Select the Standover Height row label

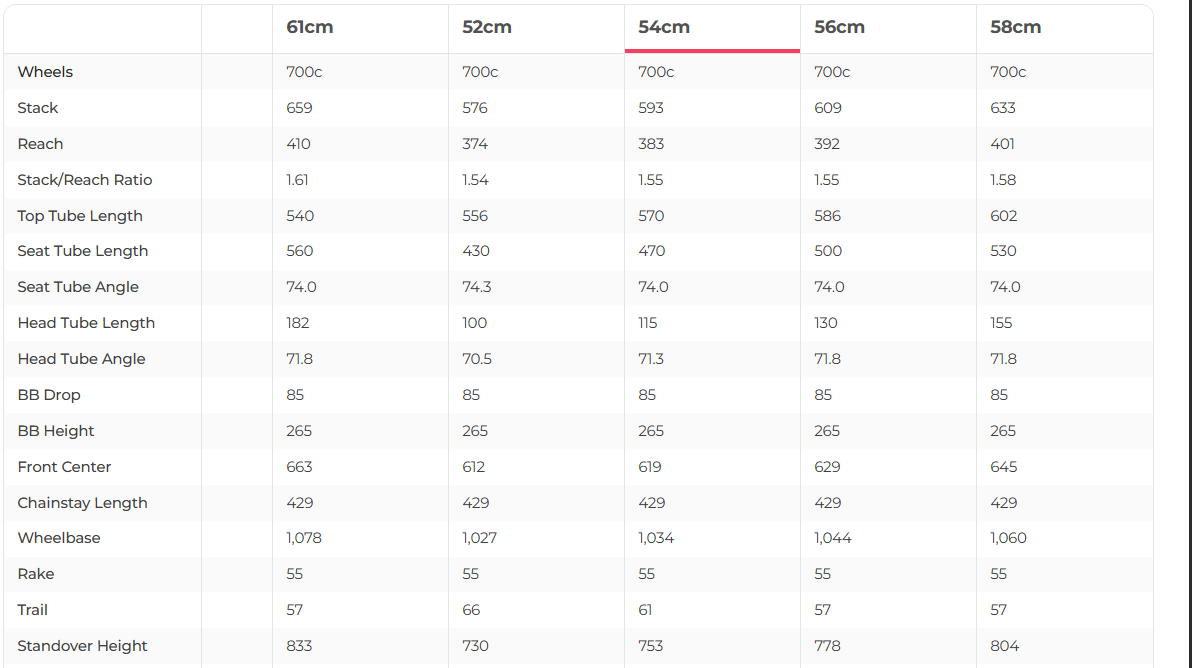click(82, 646)
